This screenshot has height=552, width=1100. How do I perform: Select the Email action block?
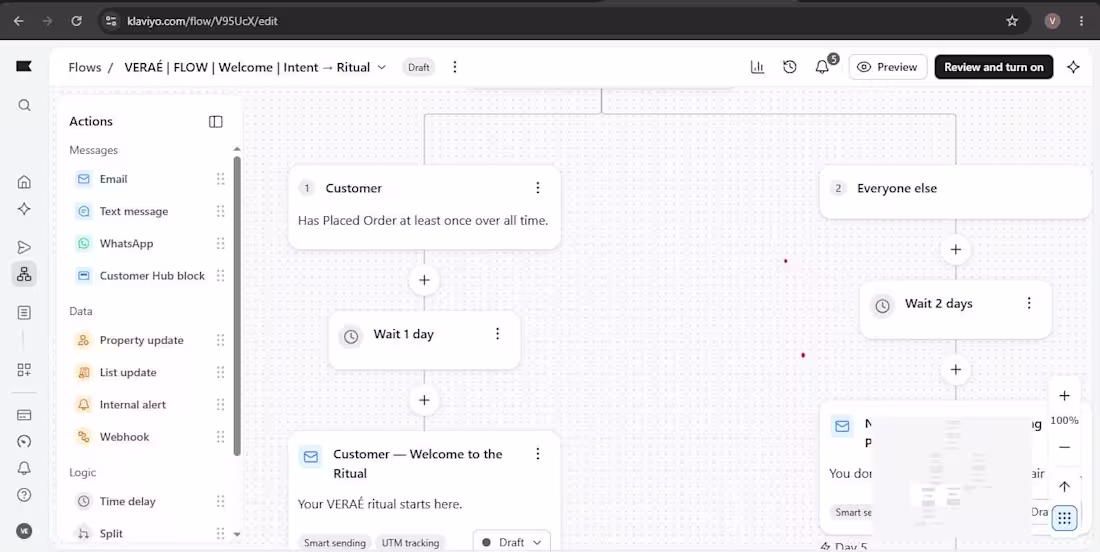tap(149, 179)
